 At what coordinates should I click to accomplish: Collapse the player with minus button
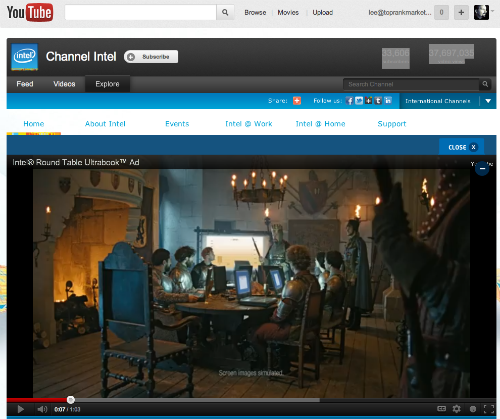pyautogui.click(x=482, y=169)
